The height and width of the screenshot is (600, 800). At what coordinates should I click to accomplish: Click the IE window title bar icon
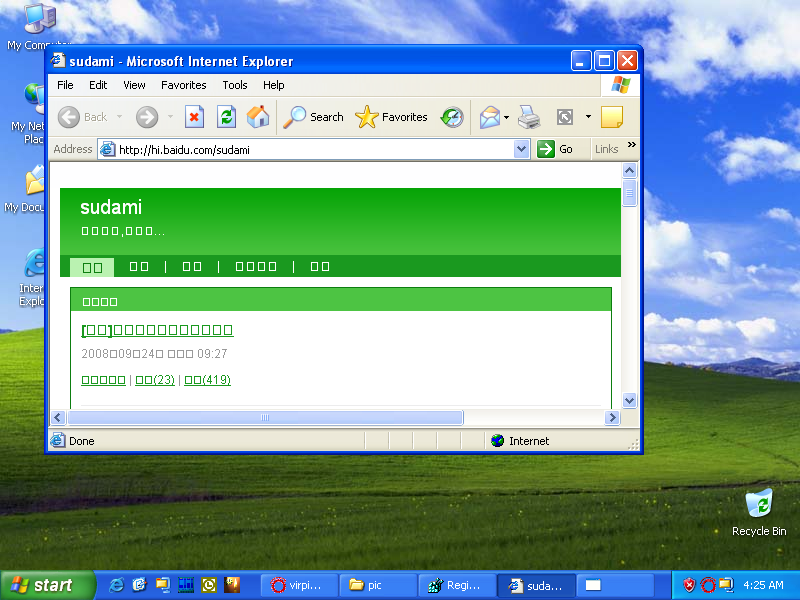tap(58, 61)
